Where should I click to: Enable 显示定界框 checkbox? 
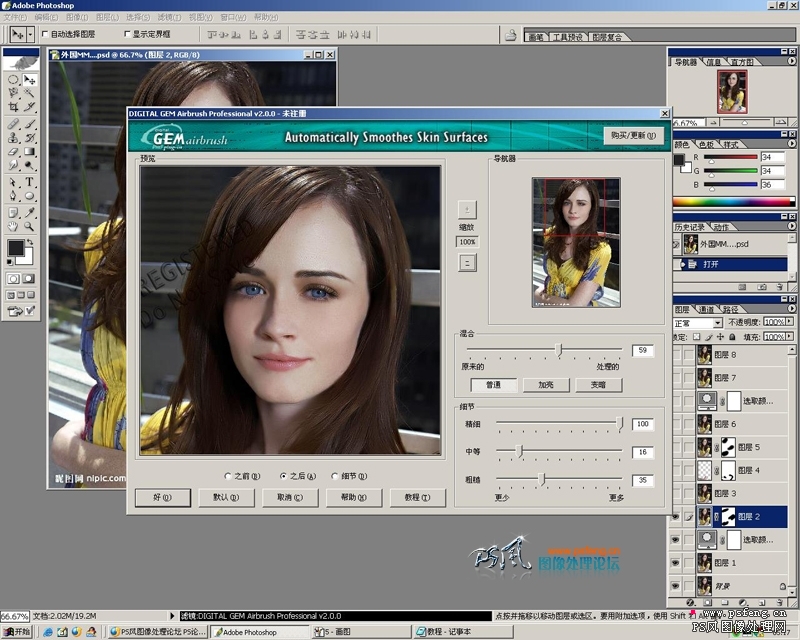pyautogui.click(x=127, y=34)
